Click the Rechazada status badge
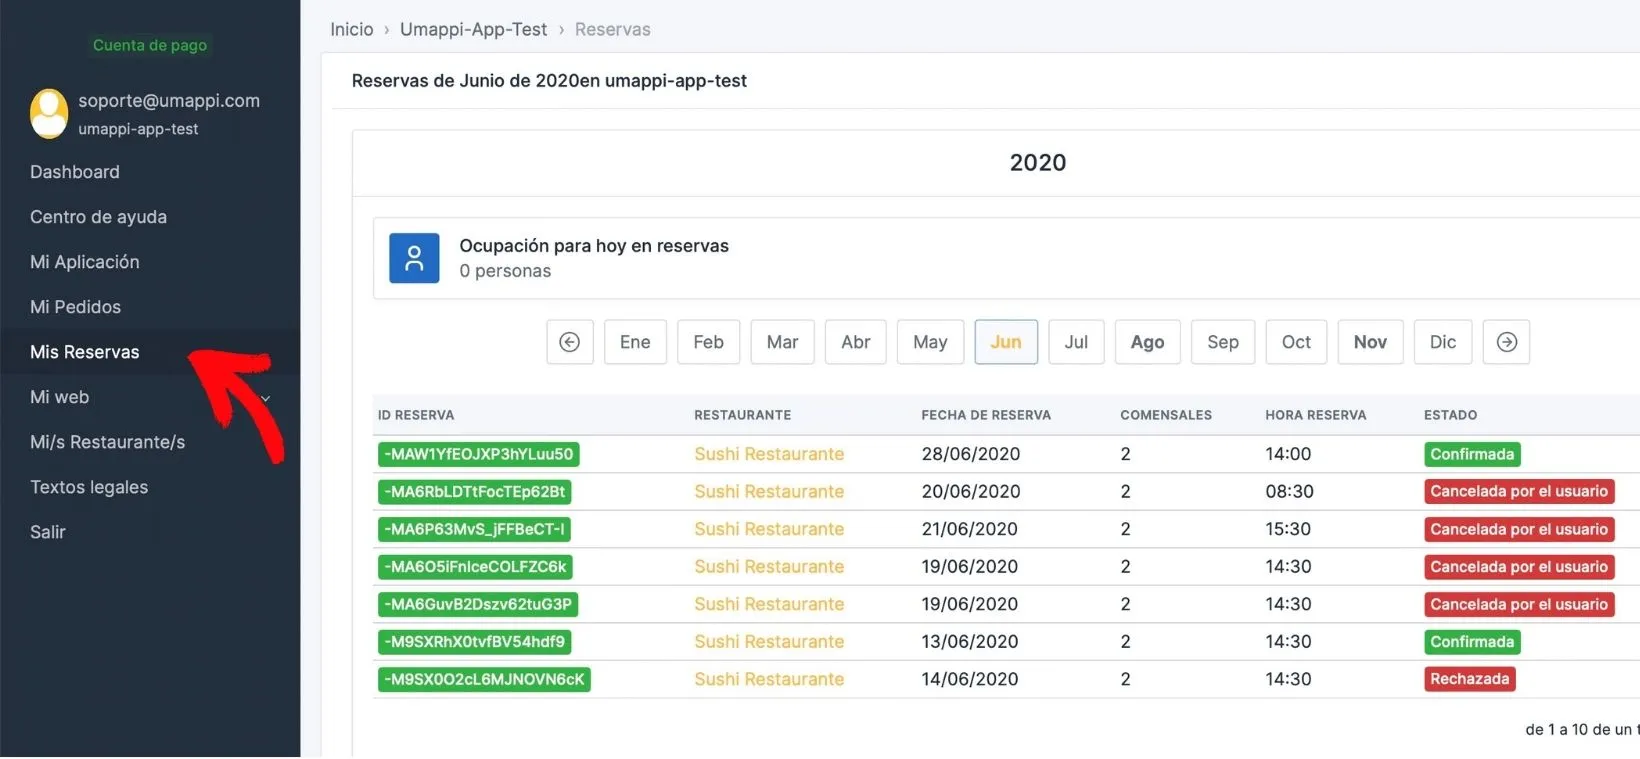Viewport: 1640px width, 759px height. tap(1470, 679)
